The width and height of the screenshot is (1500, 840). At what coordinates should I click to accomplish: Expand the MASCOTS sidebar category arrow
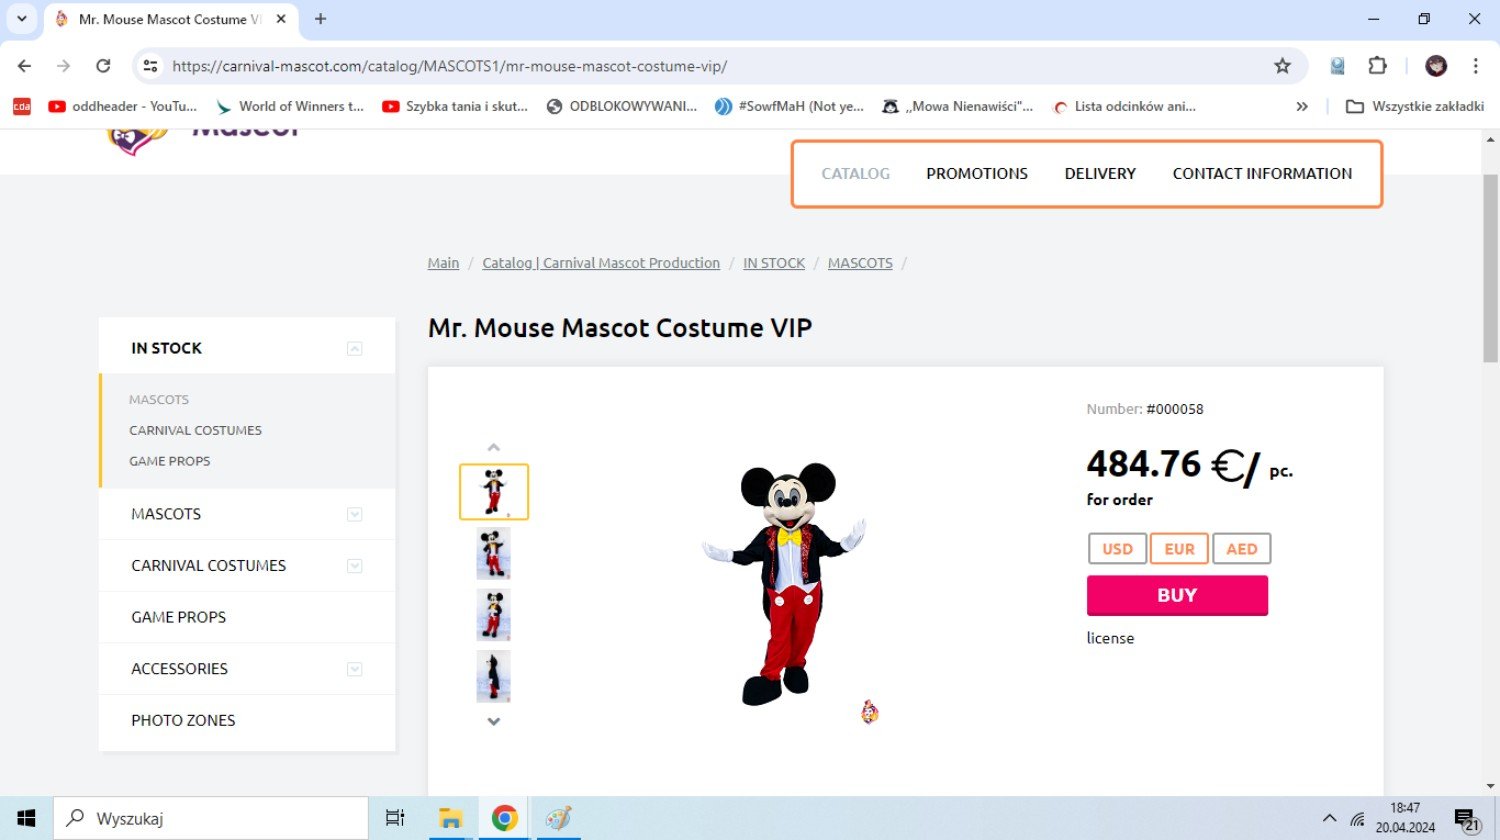pyautogui.click(x=354, y=514)
